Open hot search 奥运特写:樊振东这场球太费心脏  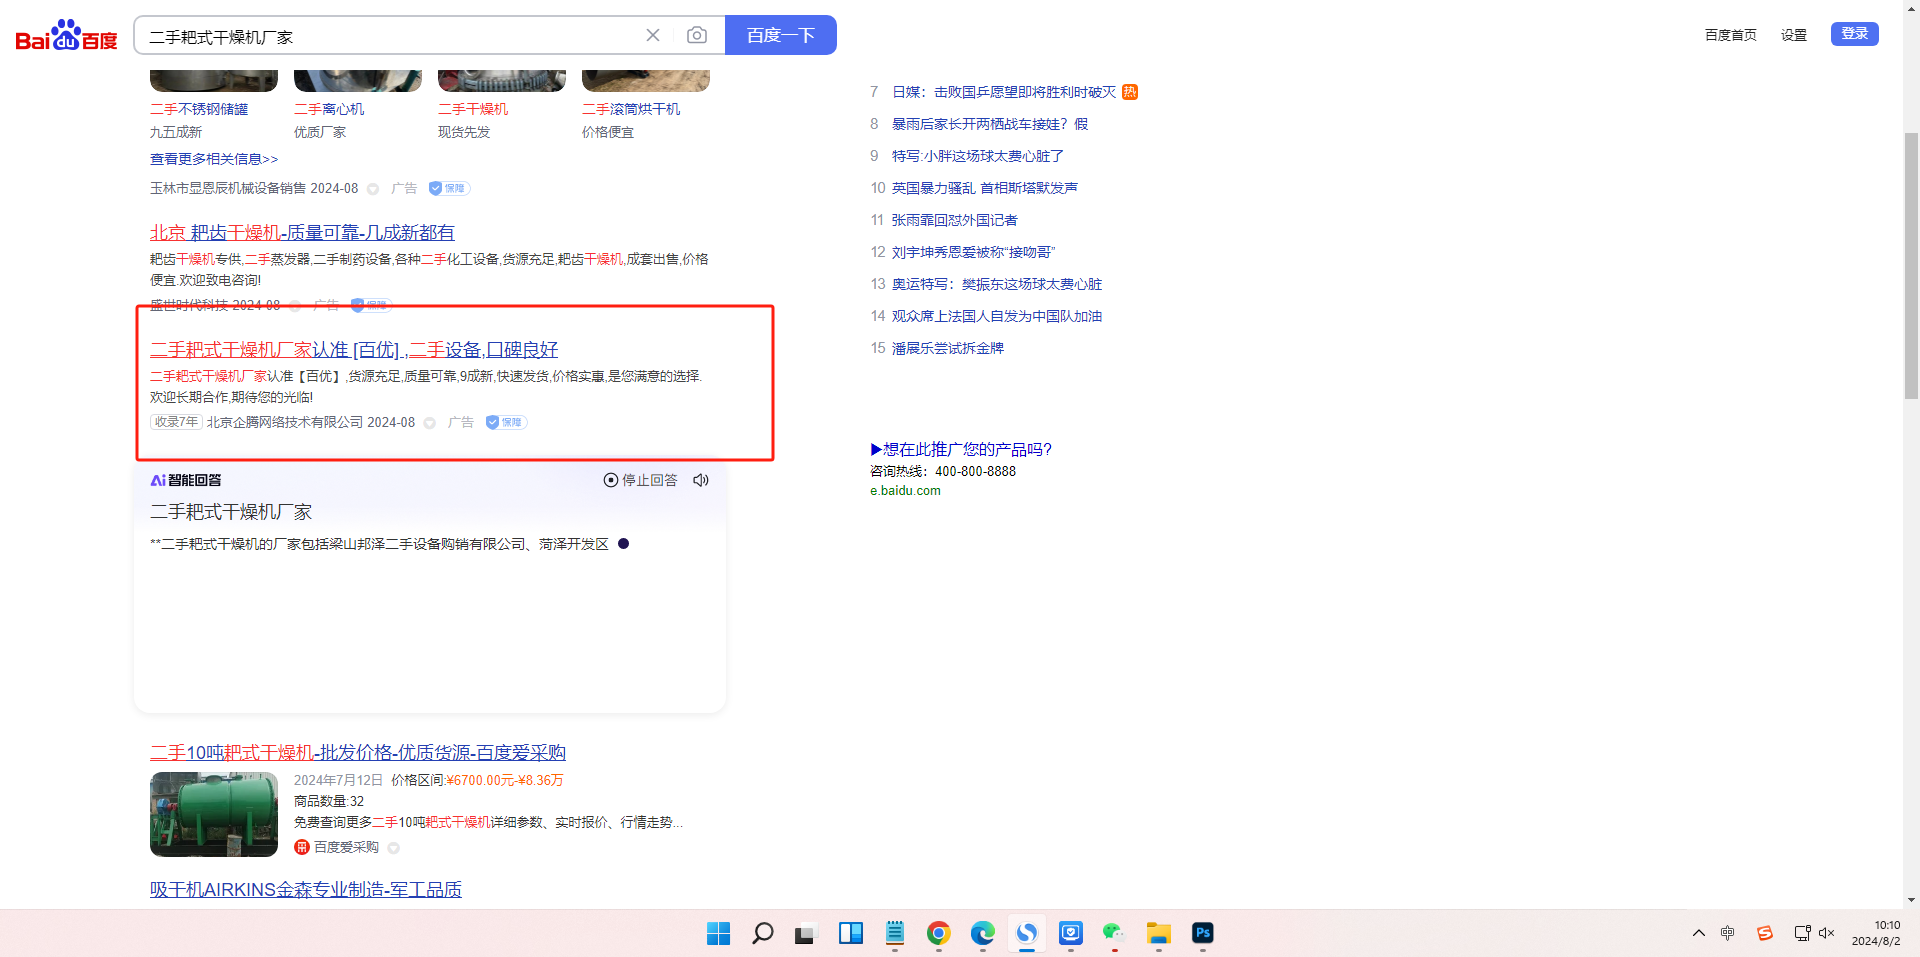997,284
